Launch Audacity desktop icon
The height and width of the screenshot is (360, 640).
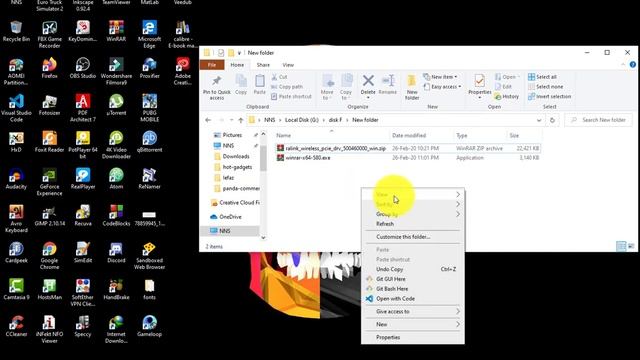pyautogui.click(x=16, y=178)
